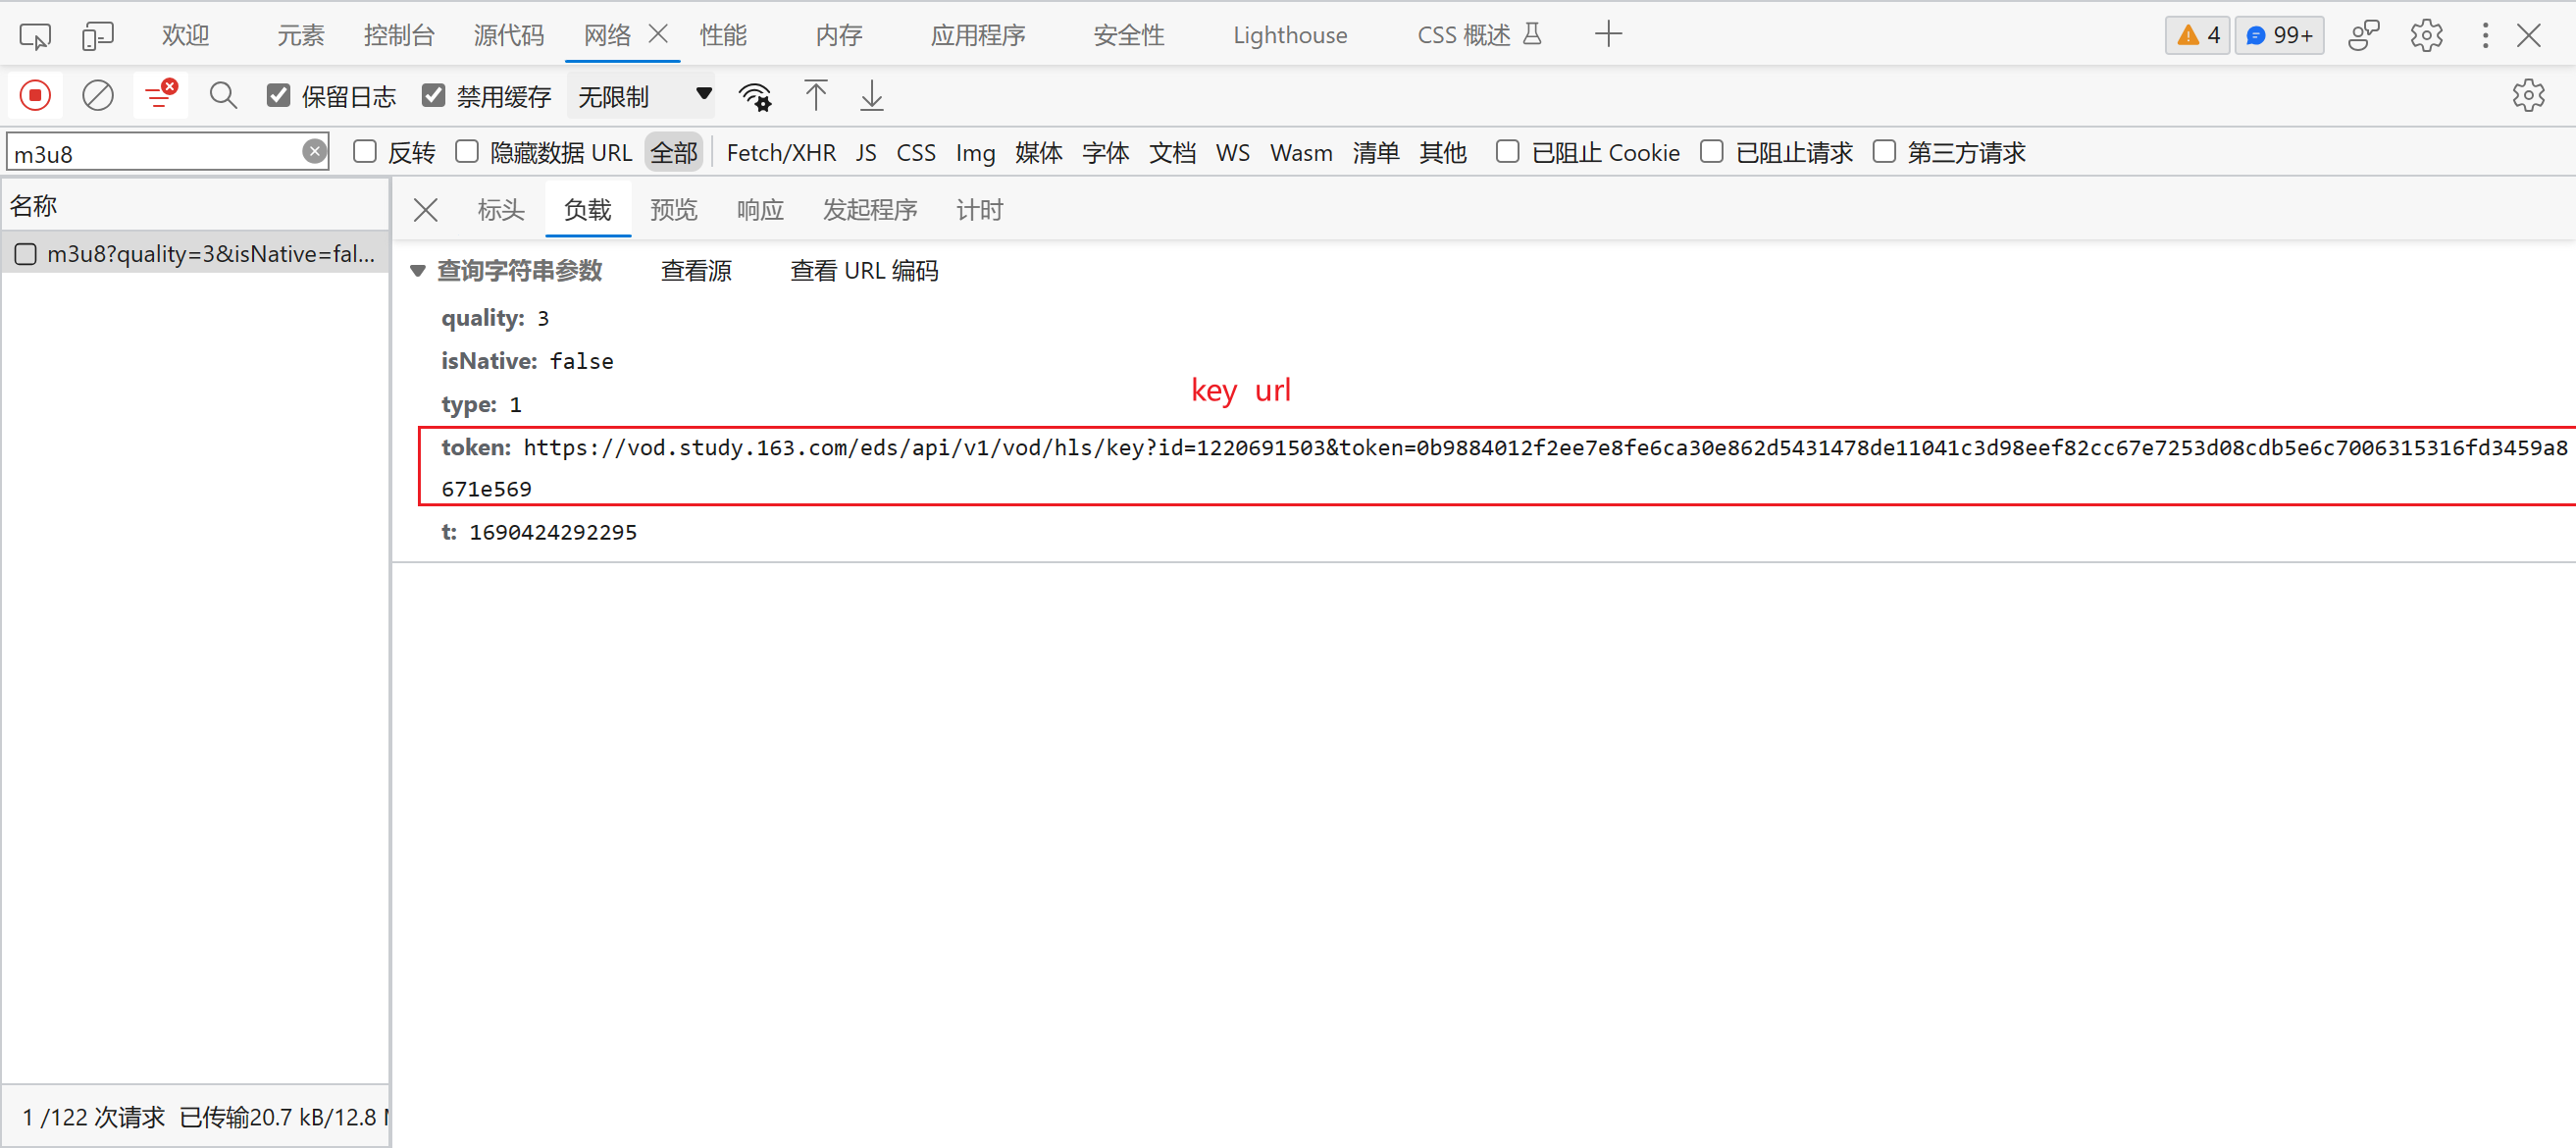Viewport: 2576px width, 1148px height.
Task: Export HAR file
Action: 871,95
